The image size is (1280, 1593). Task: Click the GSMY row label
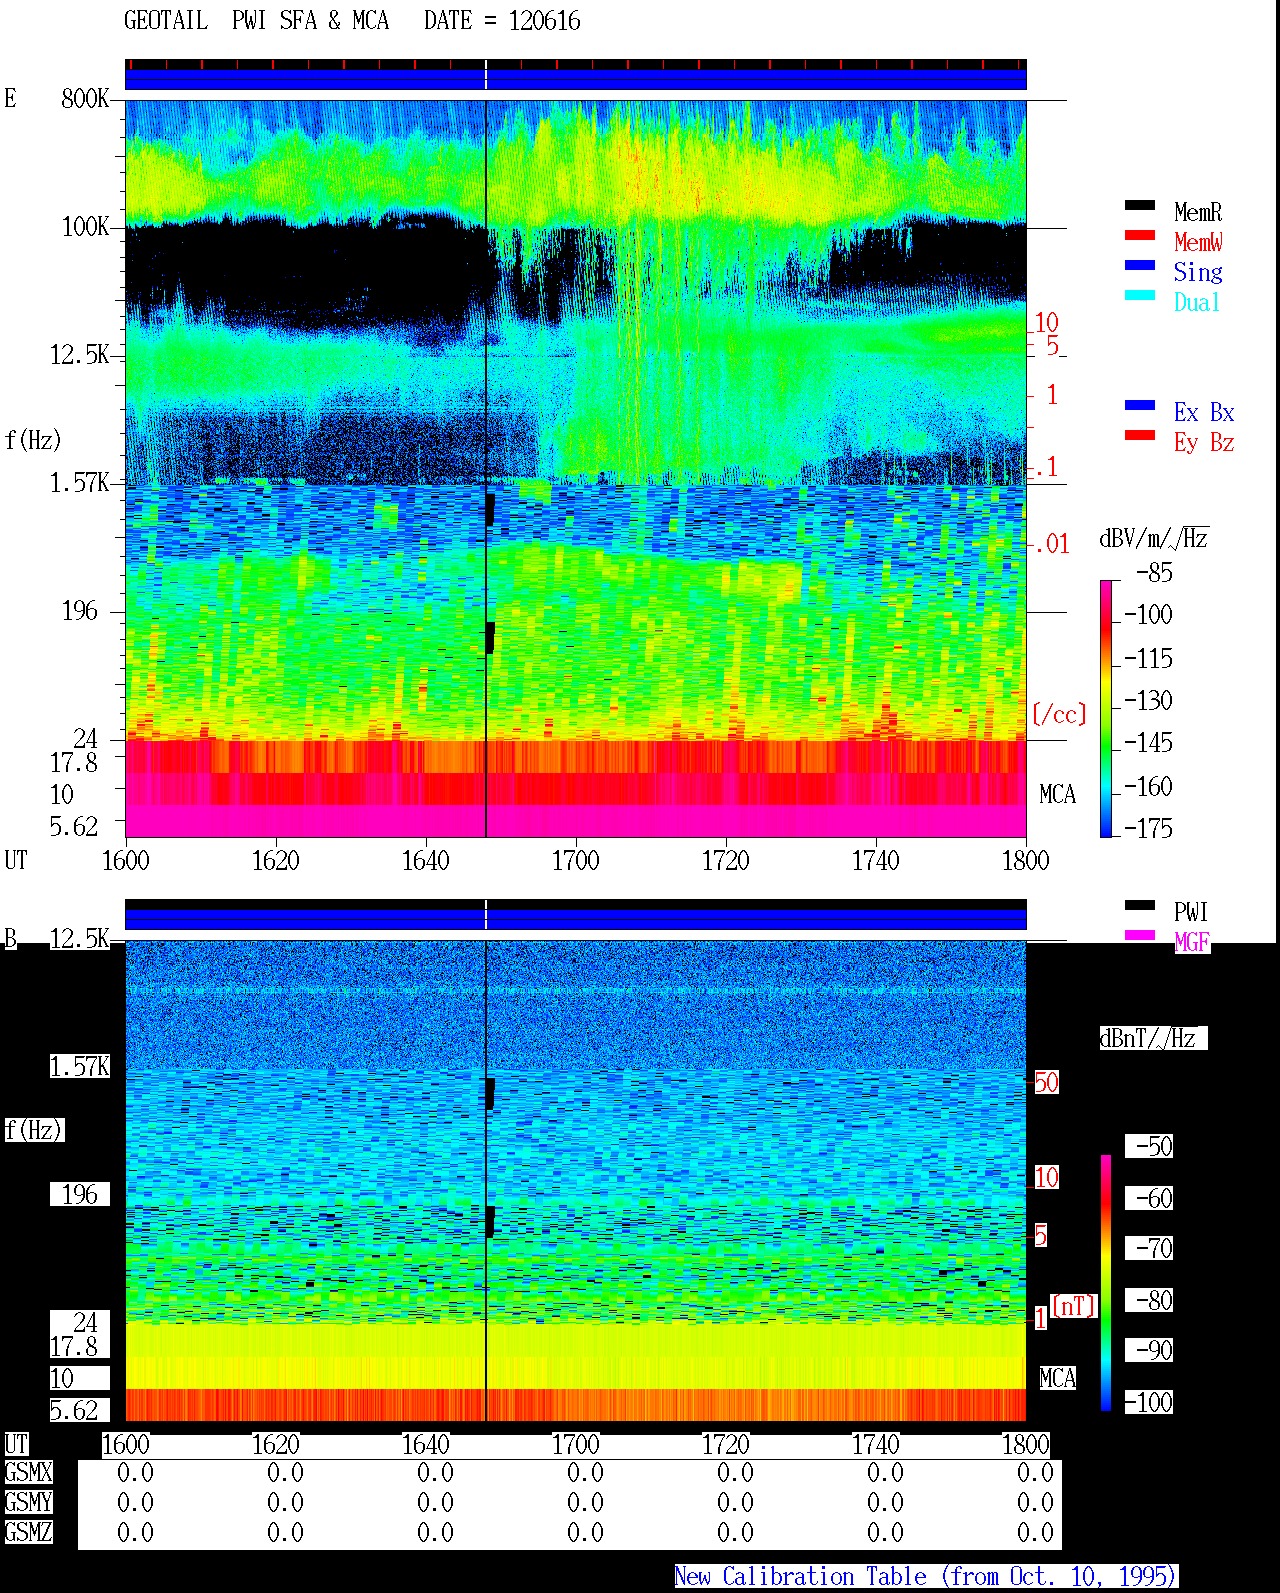pos(28,1502)
